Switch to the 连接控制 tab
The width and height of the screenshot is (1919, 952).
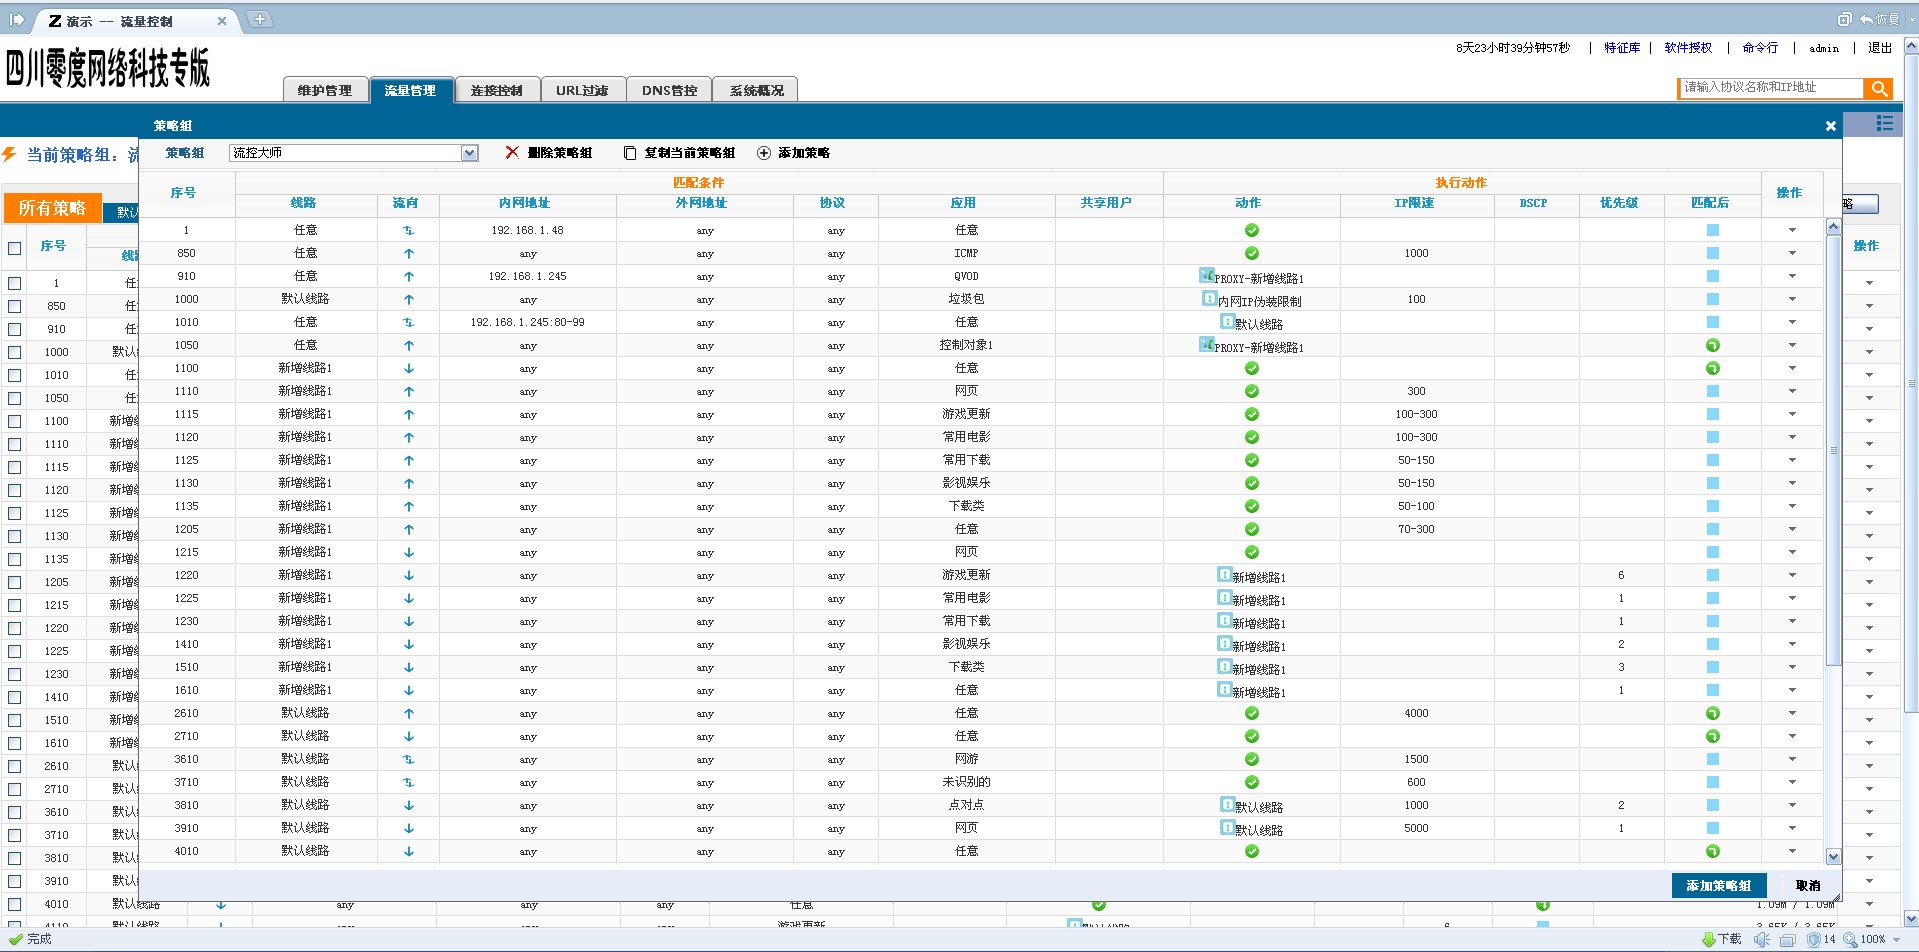(x=497, y=90)
